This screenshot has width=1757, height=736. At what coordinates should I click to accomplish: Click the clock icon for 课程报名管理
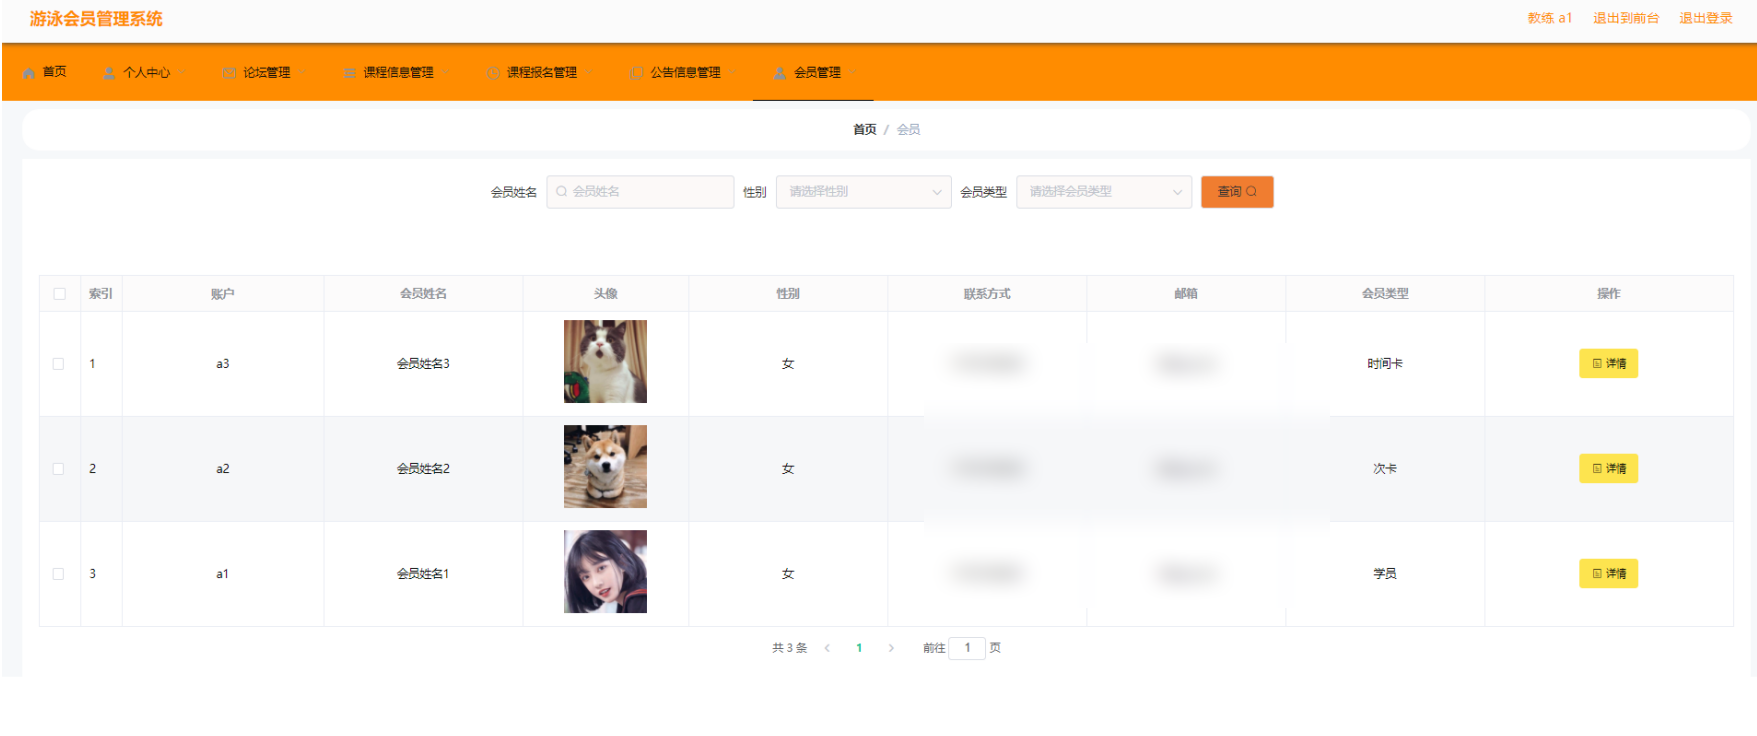click(493, 73)
